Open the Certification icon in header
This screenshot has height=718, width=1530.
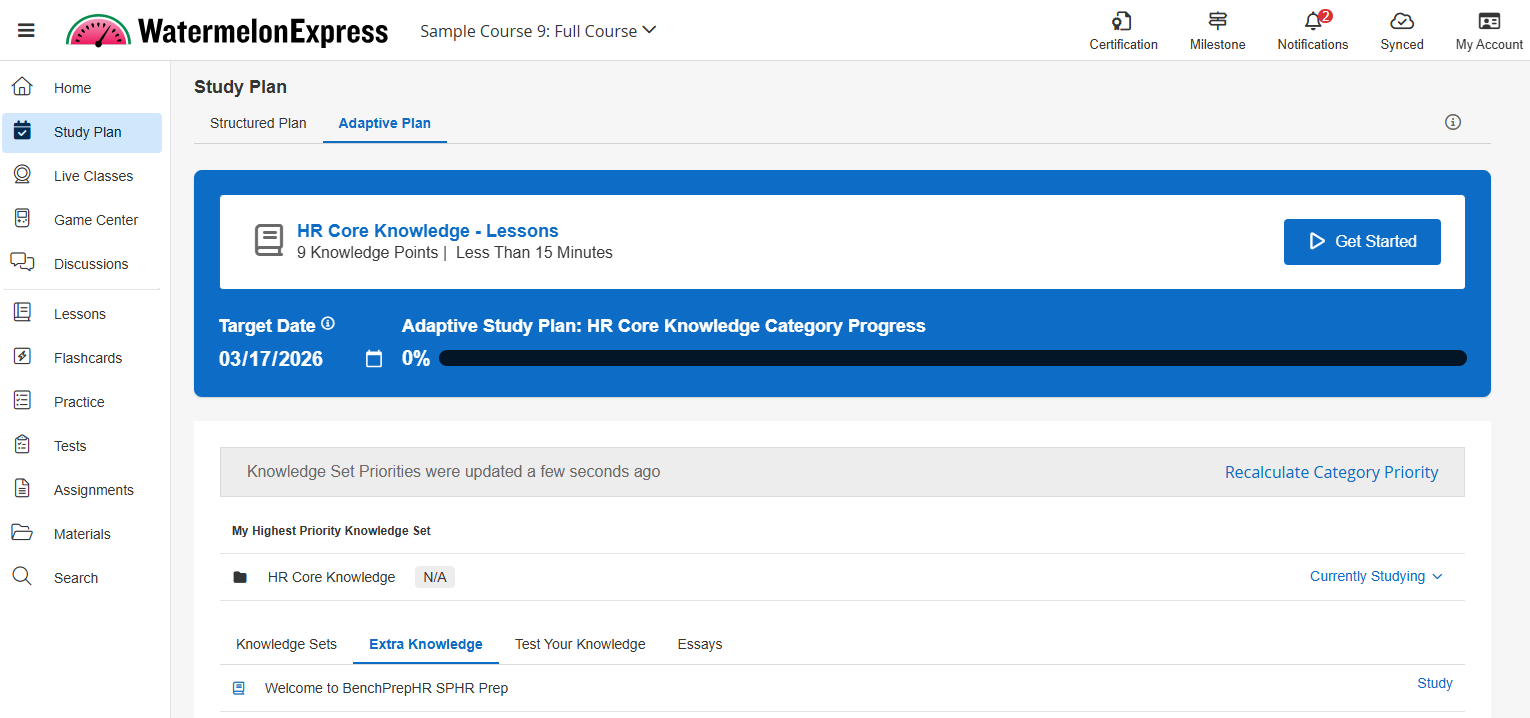[x=1123, y=22]
